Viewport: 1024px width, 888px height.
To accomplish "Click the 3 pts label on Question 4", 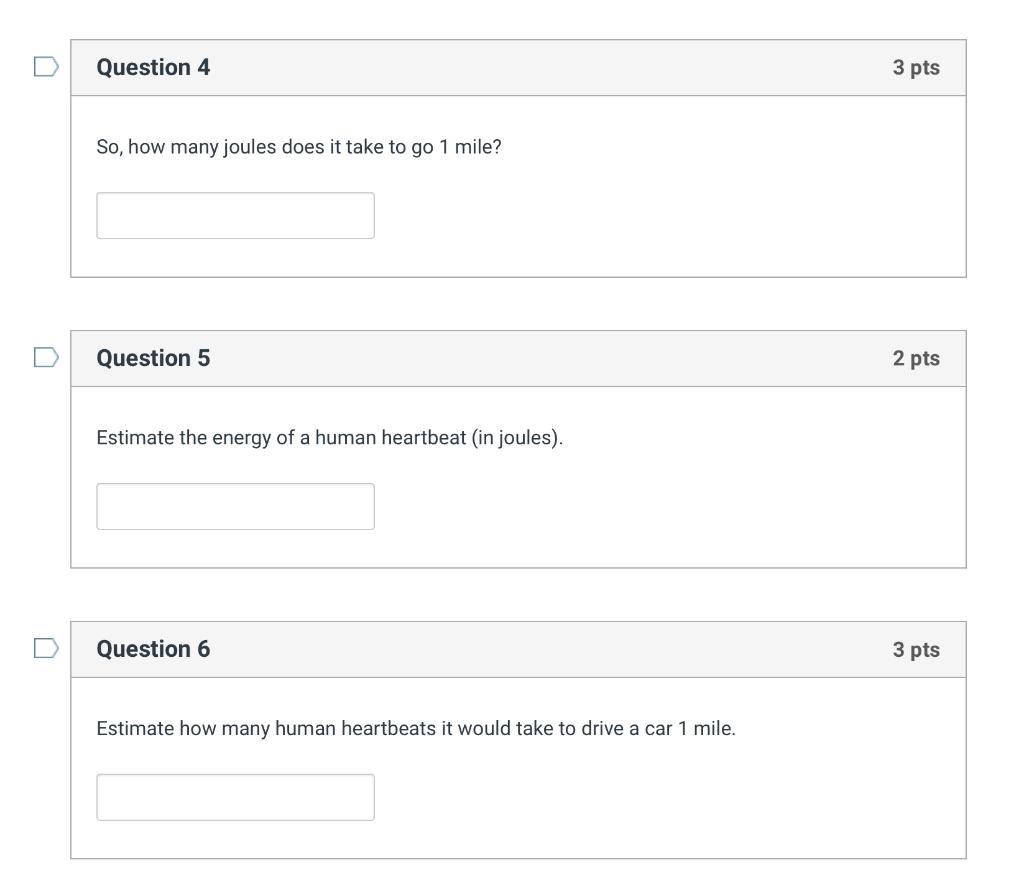I will (x=916, y=67).
